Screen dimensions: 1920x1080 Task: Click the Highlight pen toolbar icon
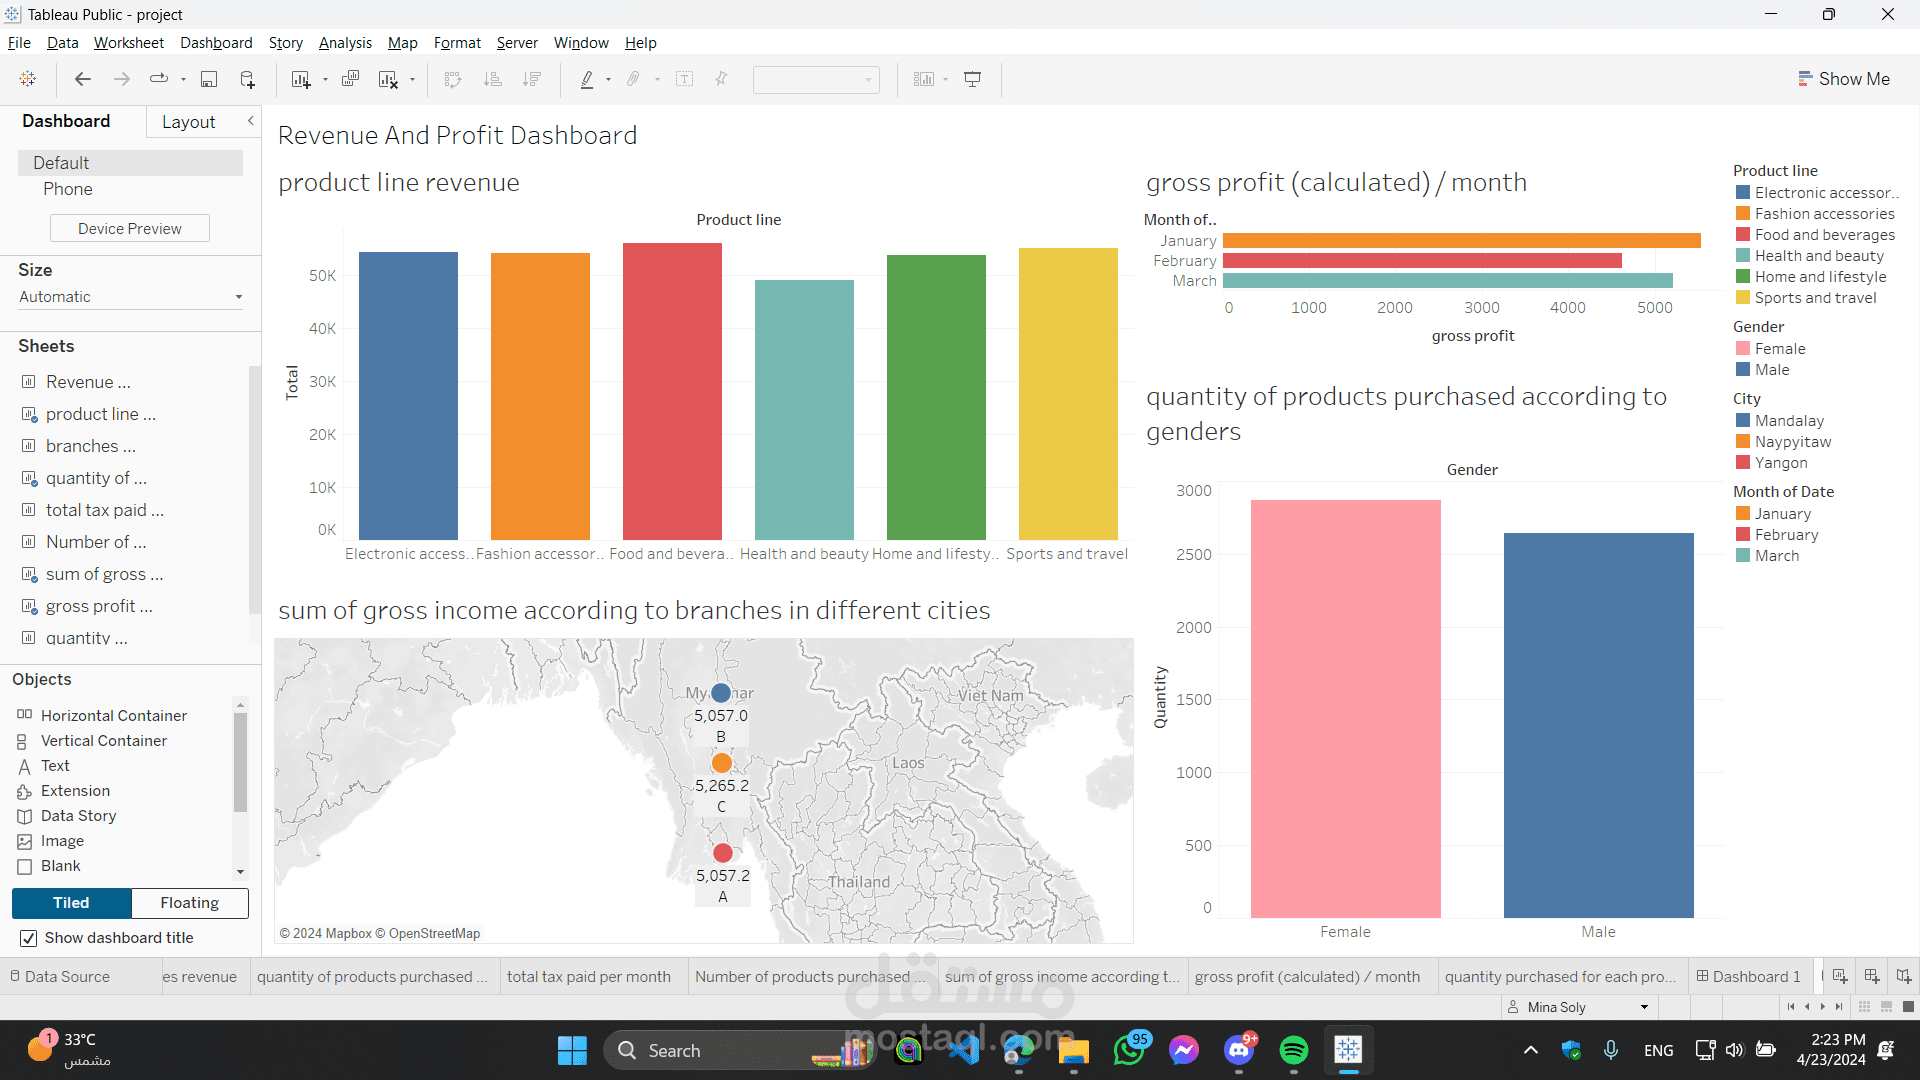tap(587, 79)
